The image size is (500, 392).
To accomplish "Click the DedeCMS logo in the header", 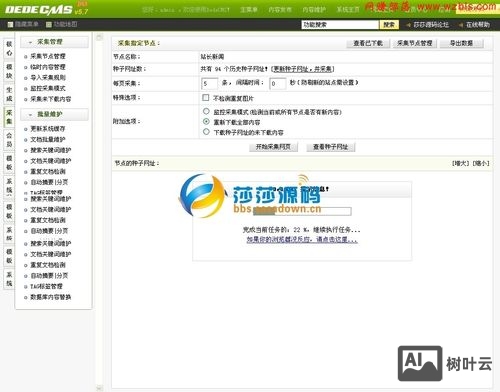I will click(x=46, y=9).
